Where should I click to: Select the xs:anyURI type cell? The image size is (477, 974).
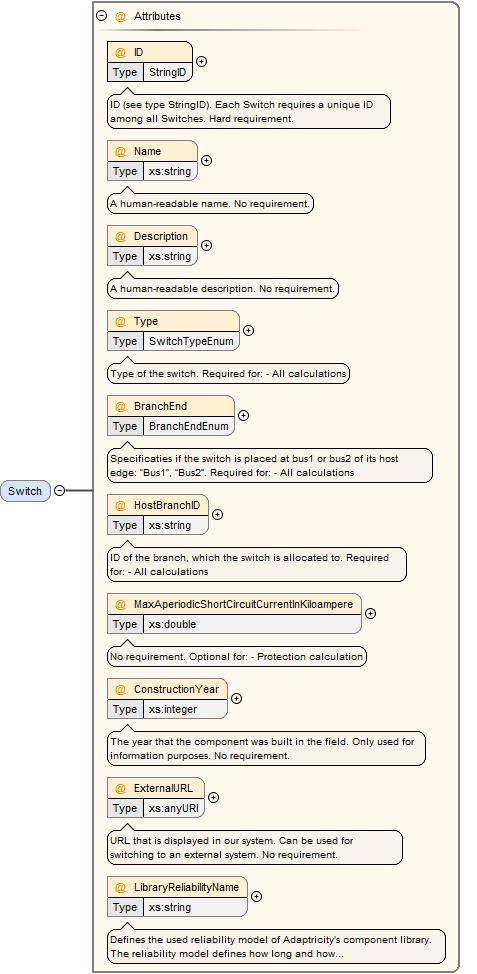tap(173, 808)
